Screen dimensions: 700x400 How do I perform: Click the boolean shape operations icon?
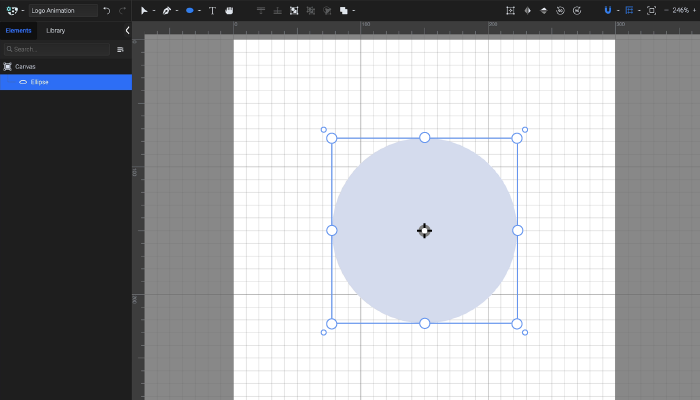click(343, 10)
